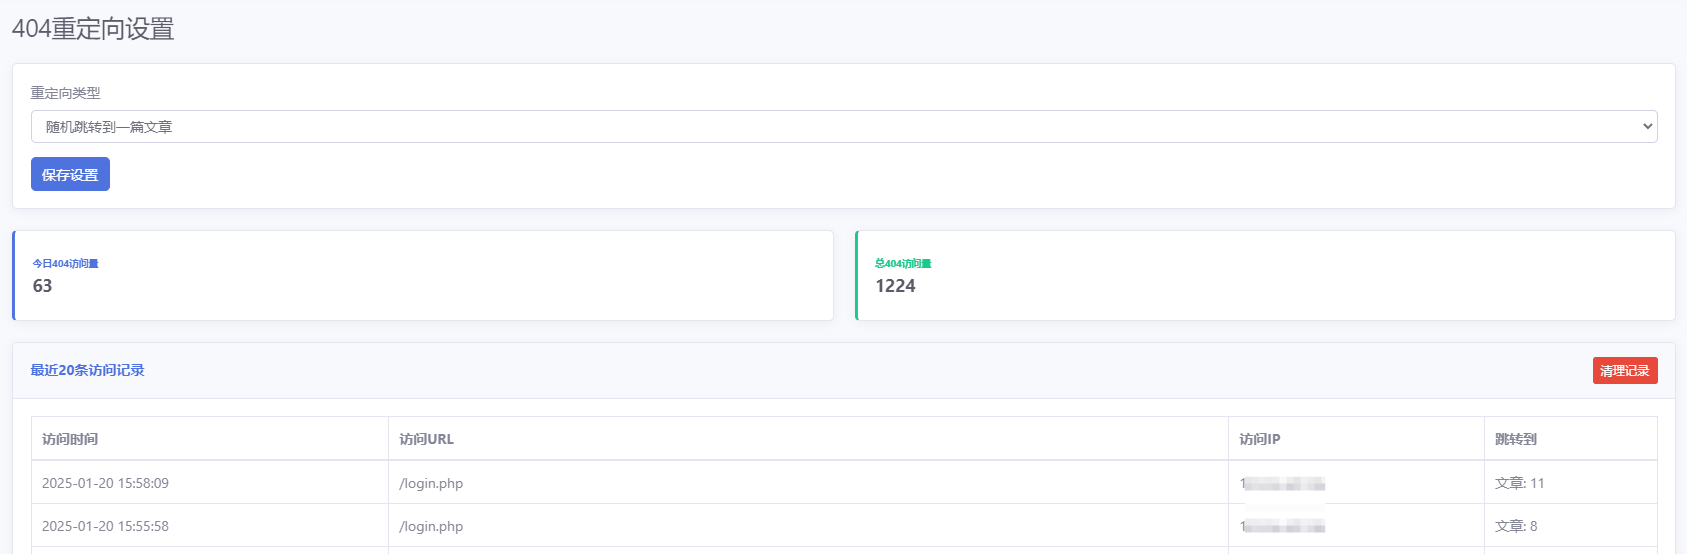Click the 跳转到 column header
This screenshot has width=1687, height=554.
tap(1516, 439)
